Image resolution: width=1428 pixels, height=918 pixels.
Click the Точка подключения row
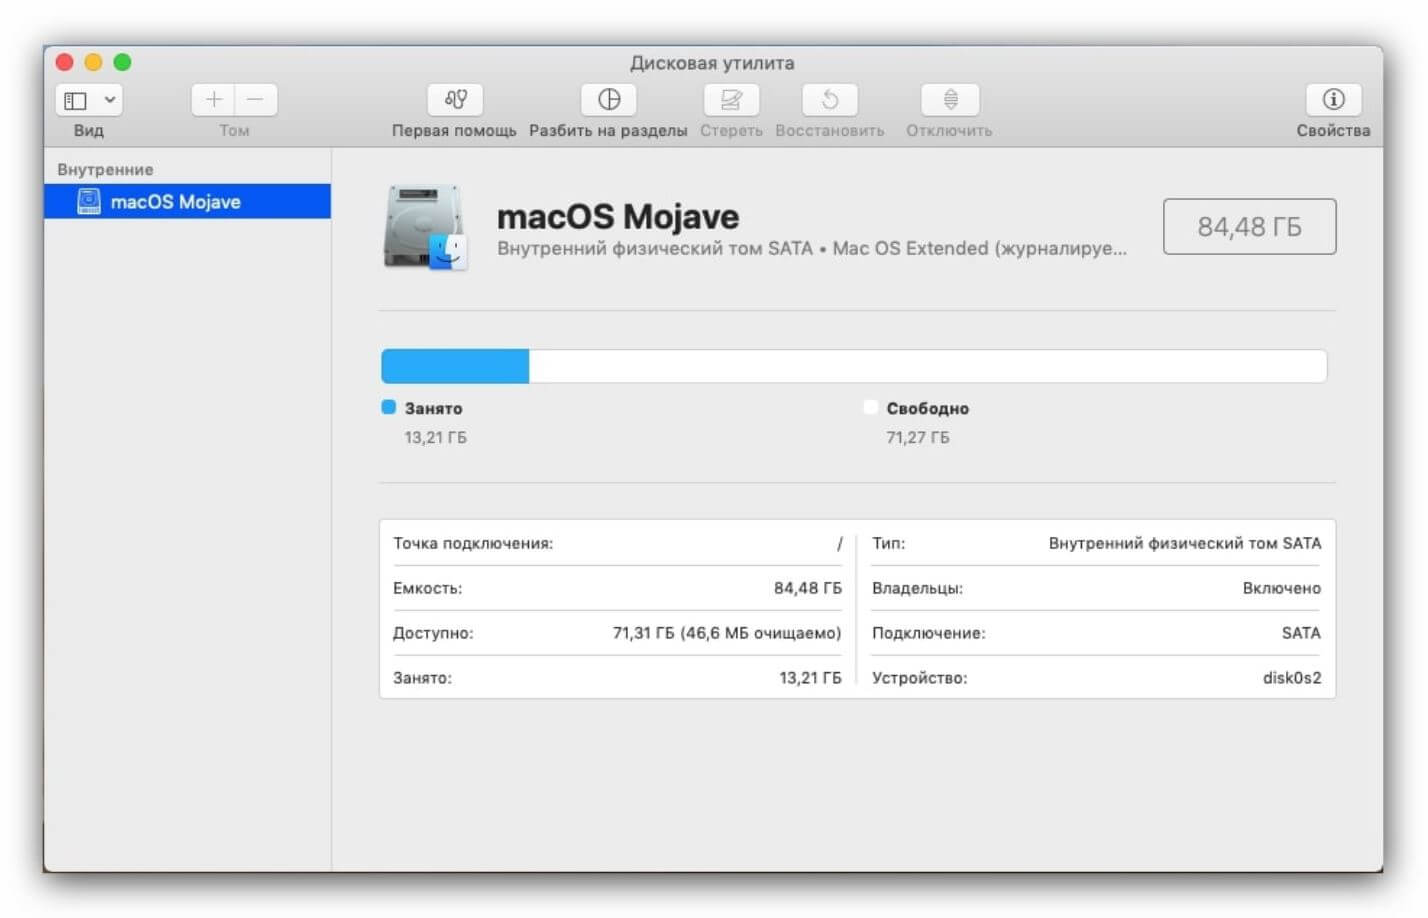(x=617, y=543)
